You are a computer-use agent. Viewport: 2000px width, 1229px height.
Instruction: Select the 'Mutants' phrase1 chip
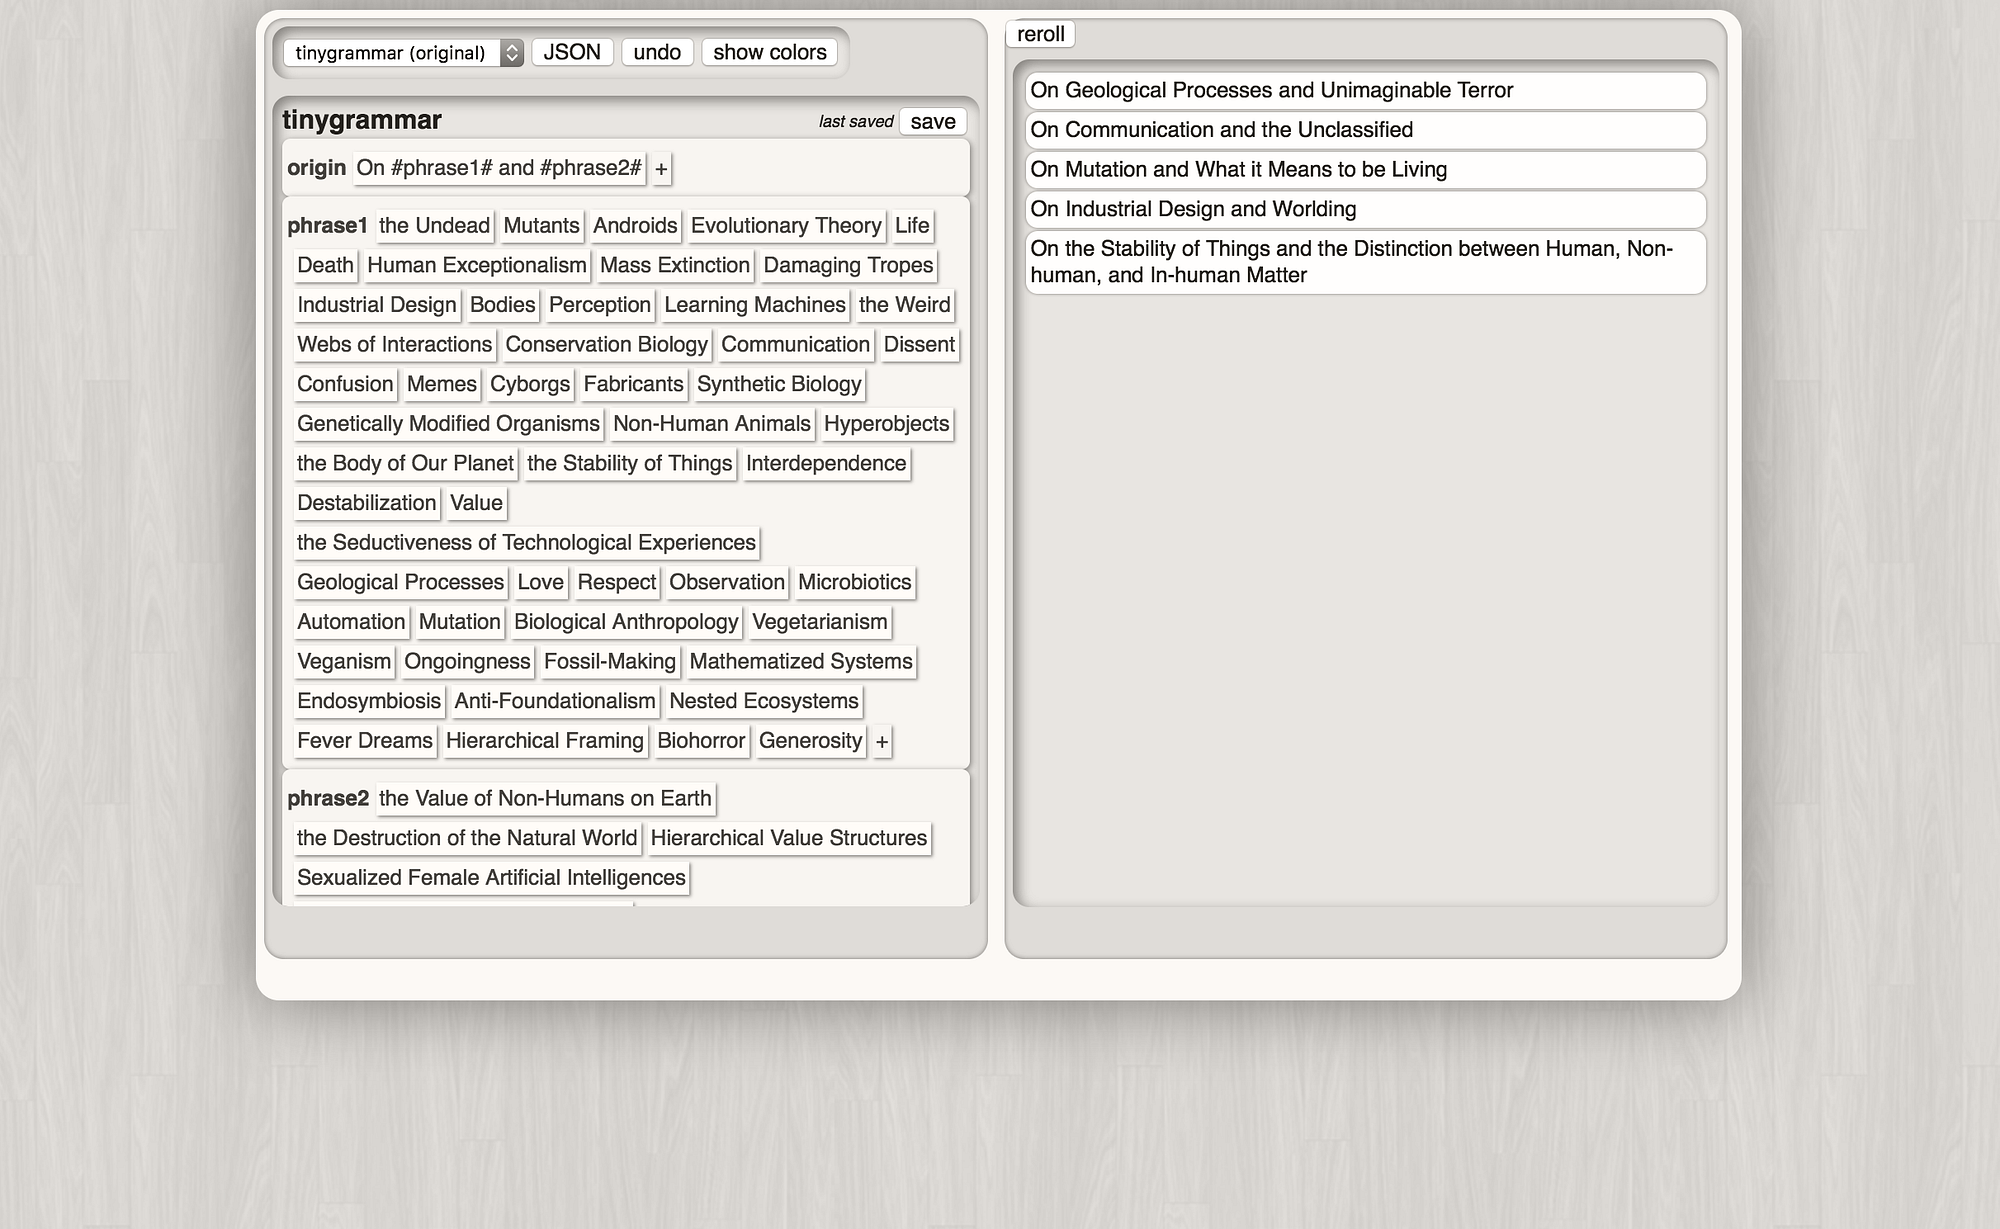point(541,226)
